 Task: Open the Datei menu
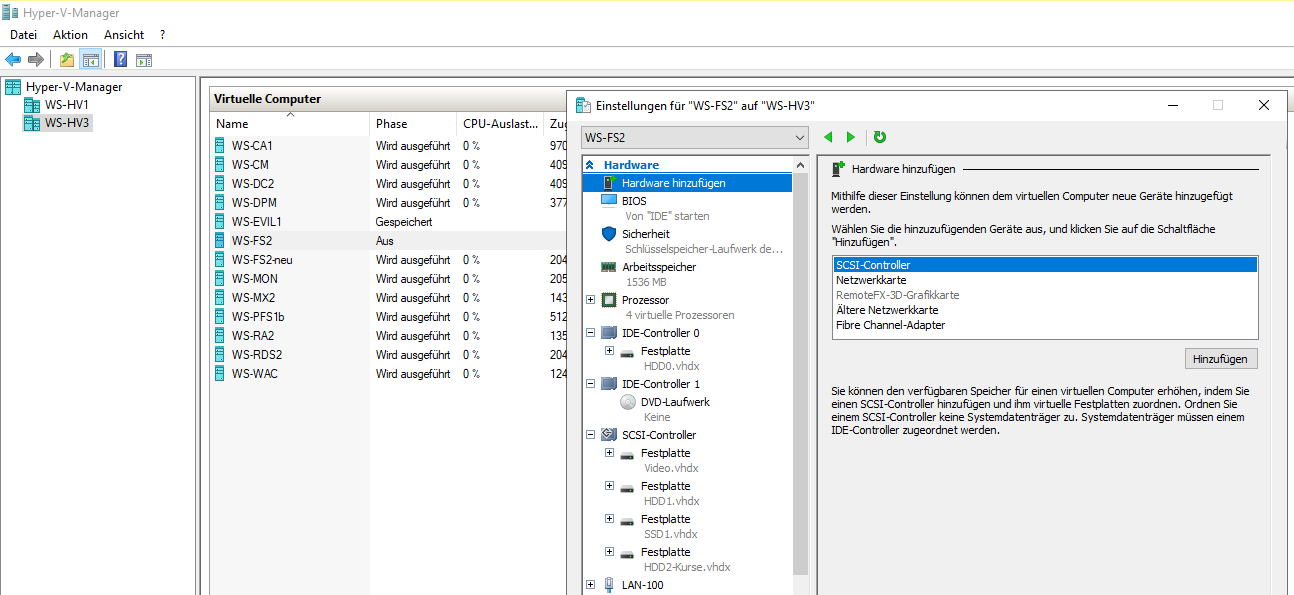(x=23, y=35)
